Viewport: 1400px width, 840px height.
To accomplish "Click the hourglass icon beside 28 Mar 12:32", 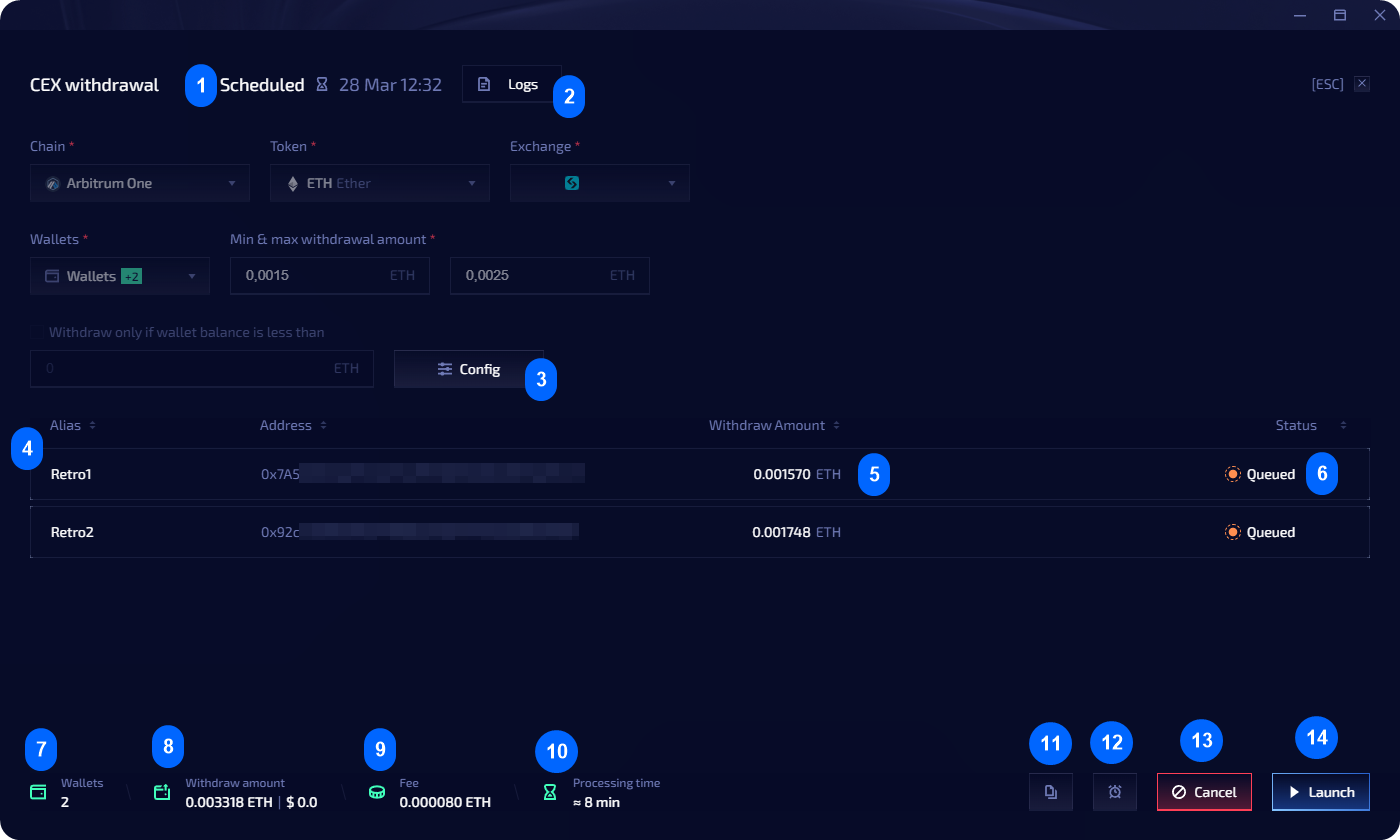I will coord(322,85).
